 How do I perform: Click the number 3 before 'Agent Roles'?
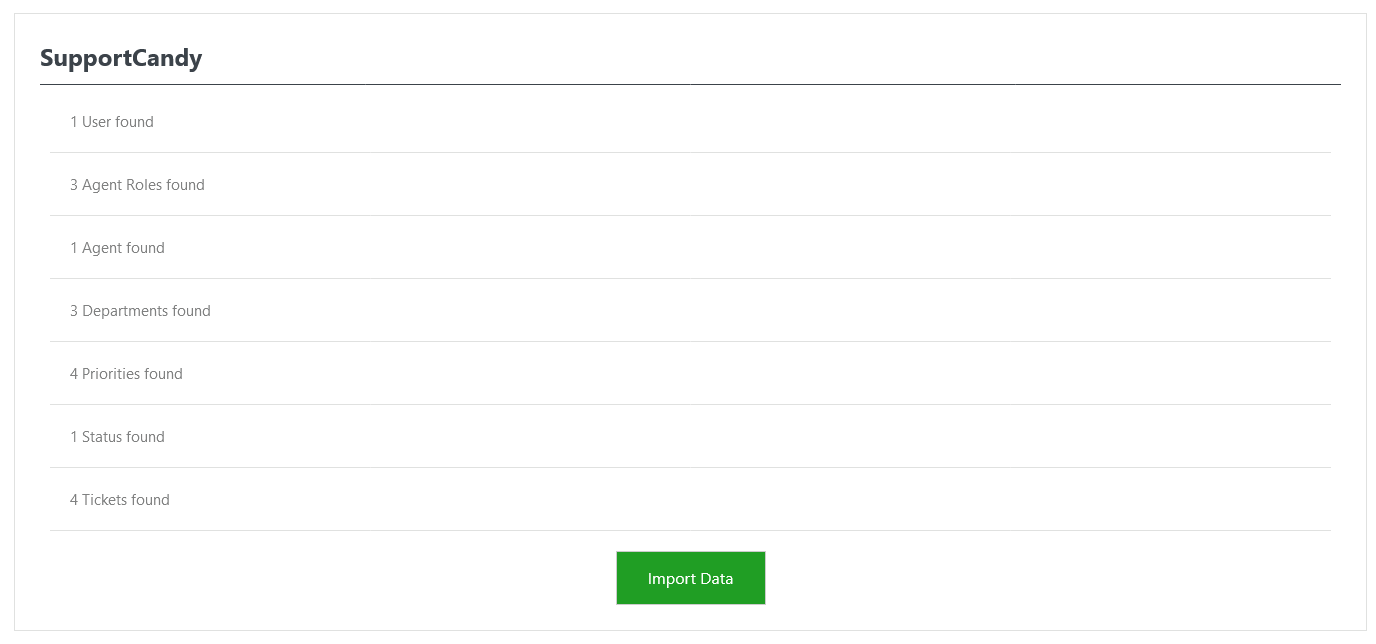tap(74, 185)
